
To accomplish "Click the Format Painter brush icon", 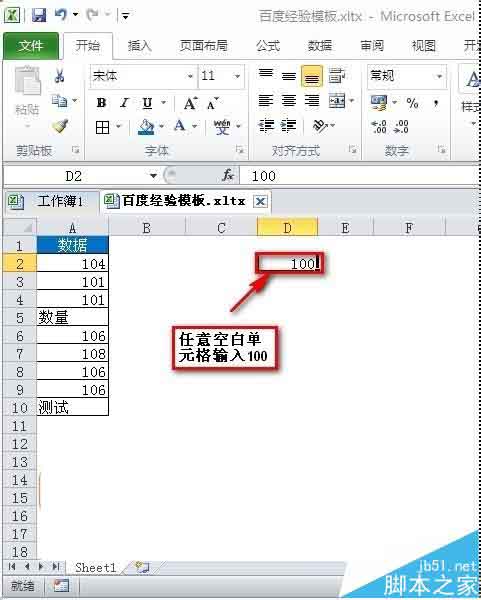I will coord(60,126).
